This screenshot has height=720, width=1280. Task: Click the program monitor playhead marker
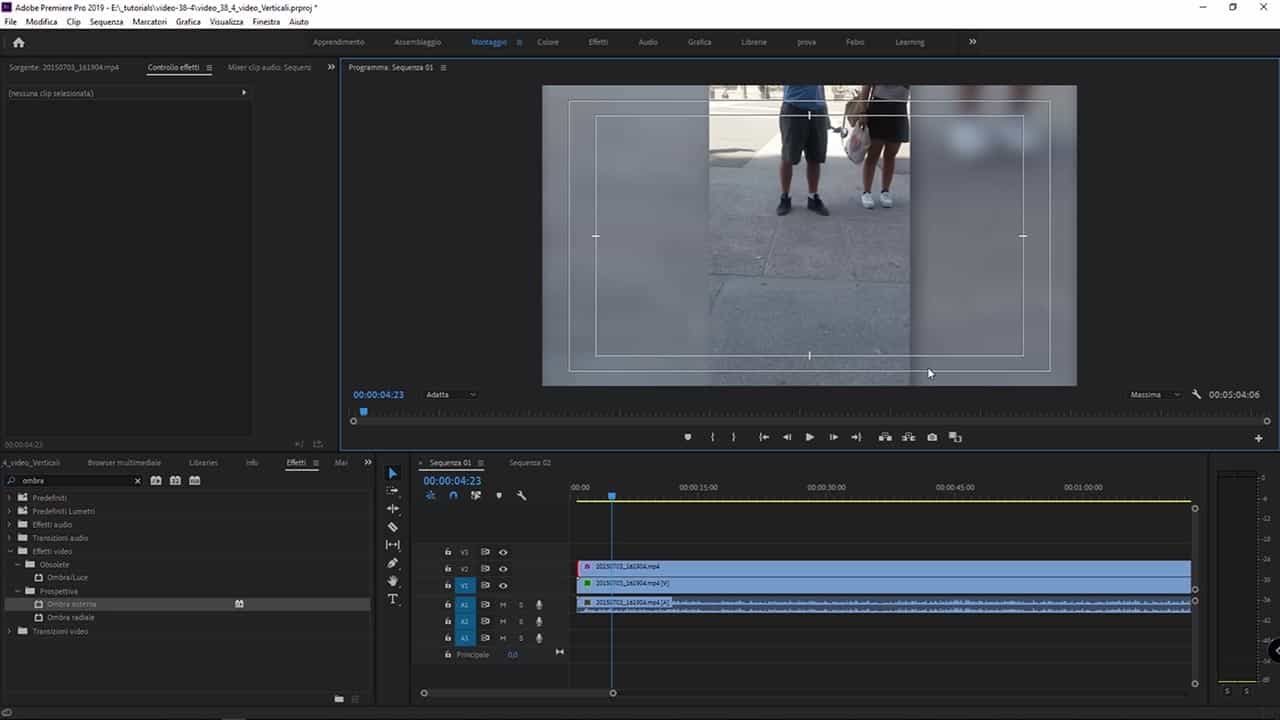coord(363,411)
